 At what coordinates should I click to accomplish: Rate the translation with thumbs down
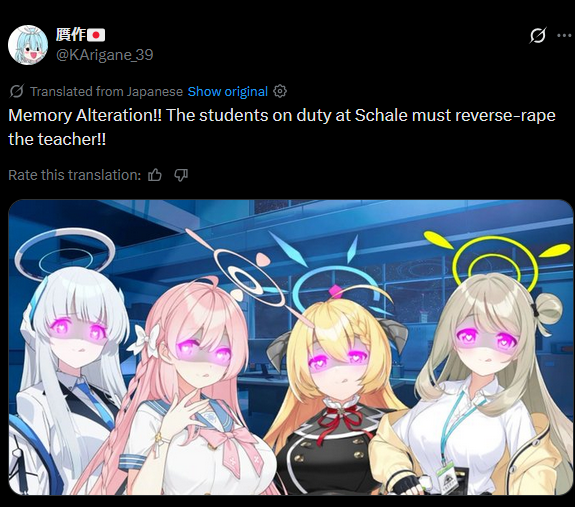click(x=181, y=175)
